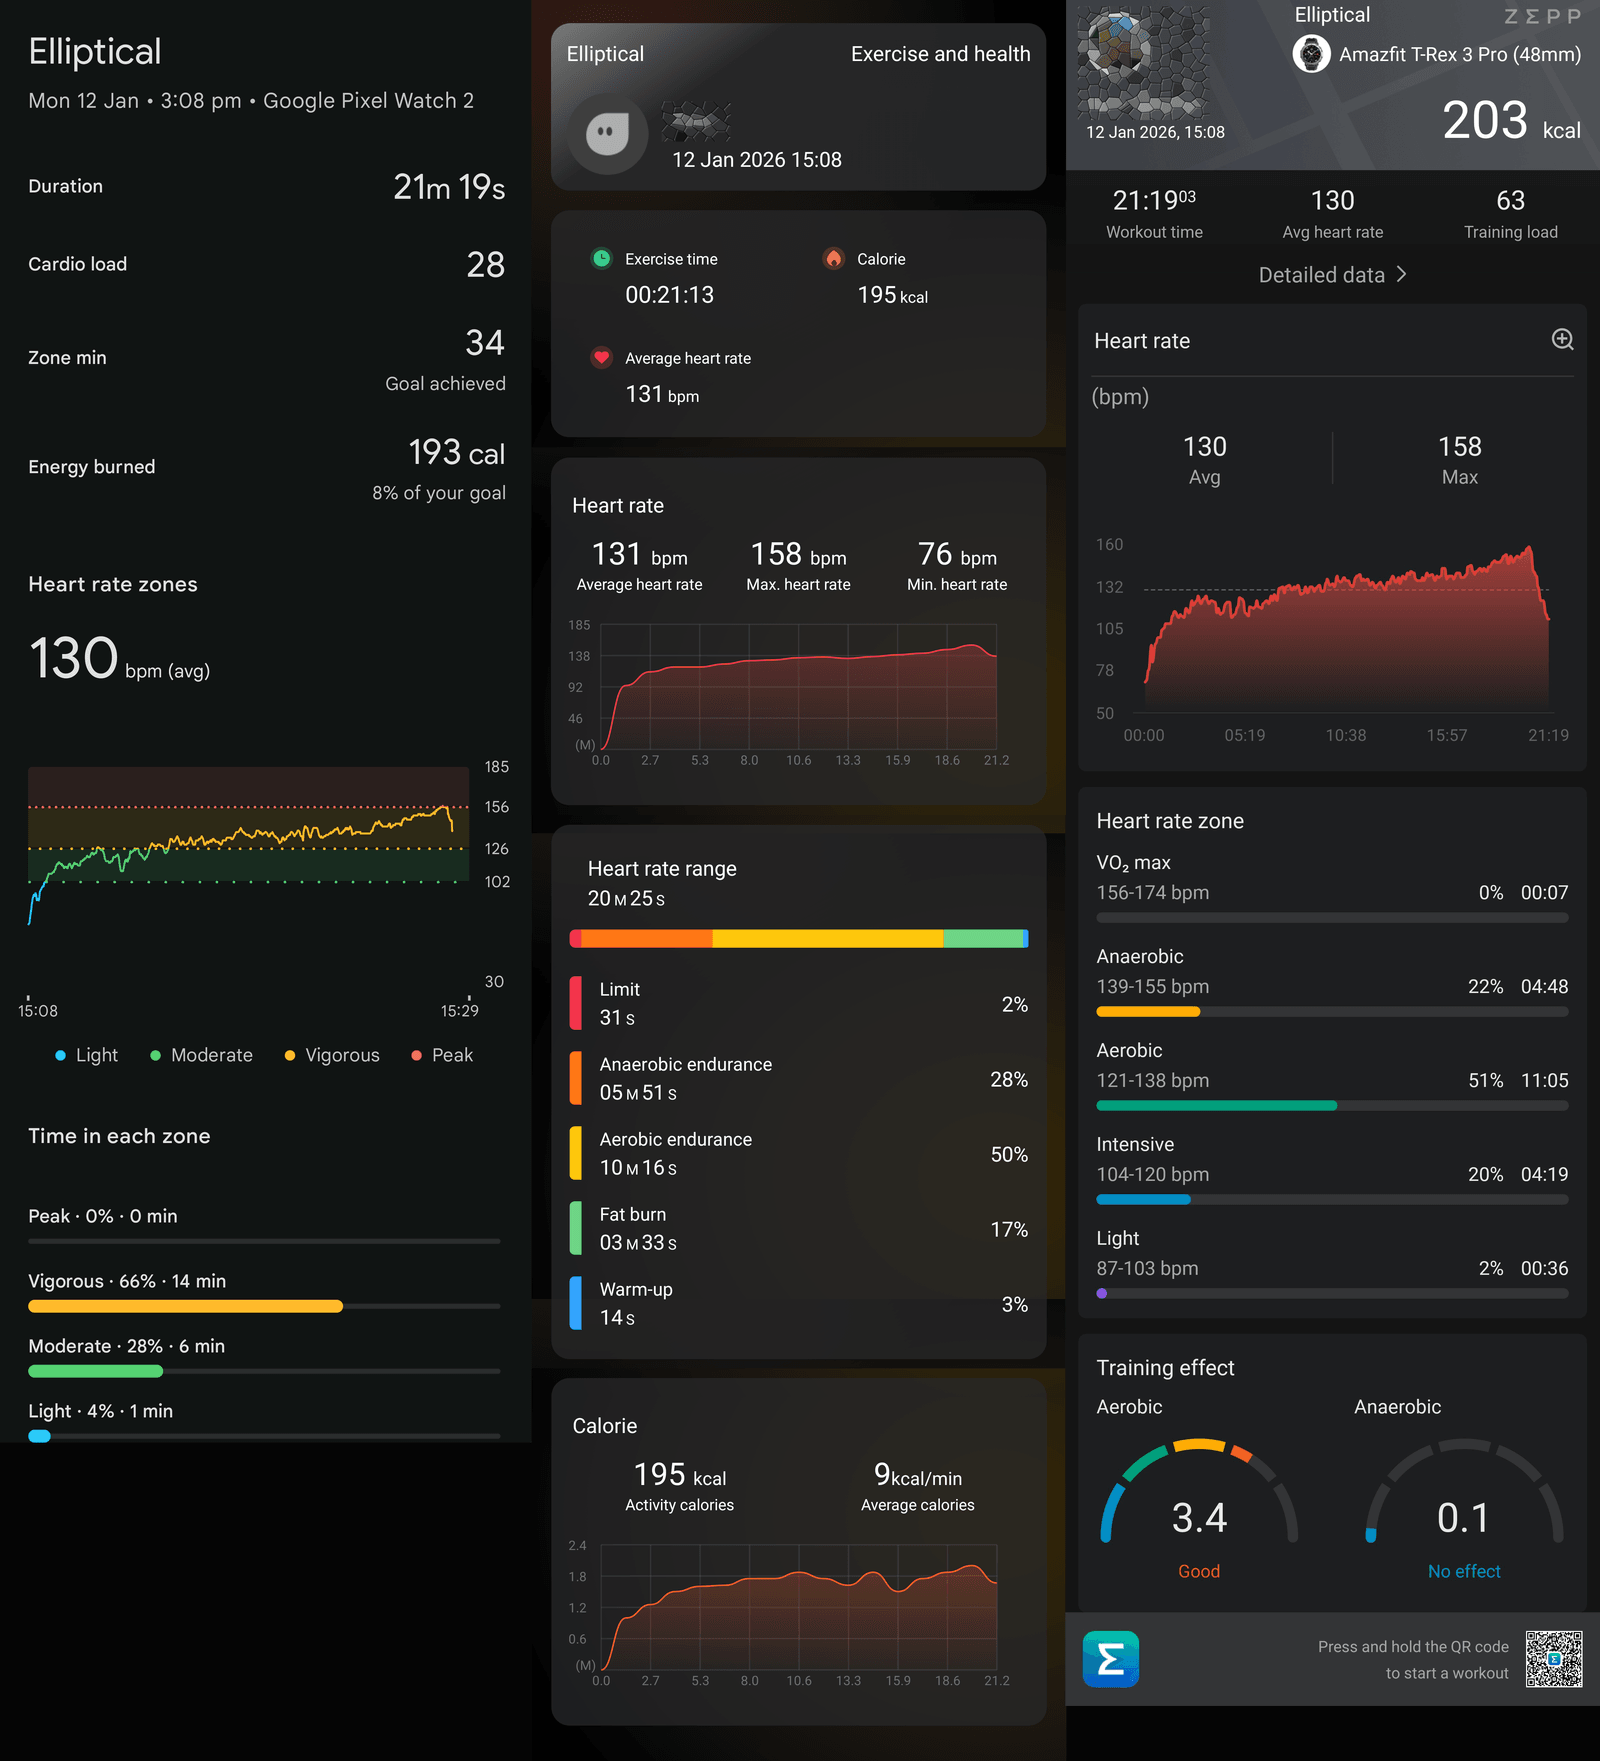
Task: Click the Amazfit T-Rex watch icon
Action: coord(1311,54)
